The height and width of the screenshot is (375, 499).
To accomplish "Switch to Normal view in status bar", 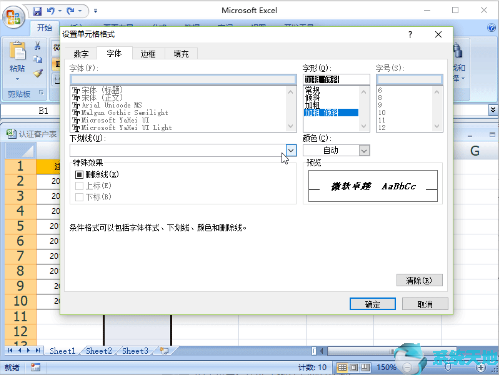I will tap(342, 367).
